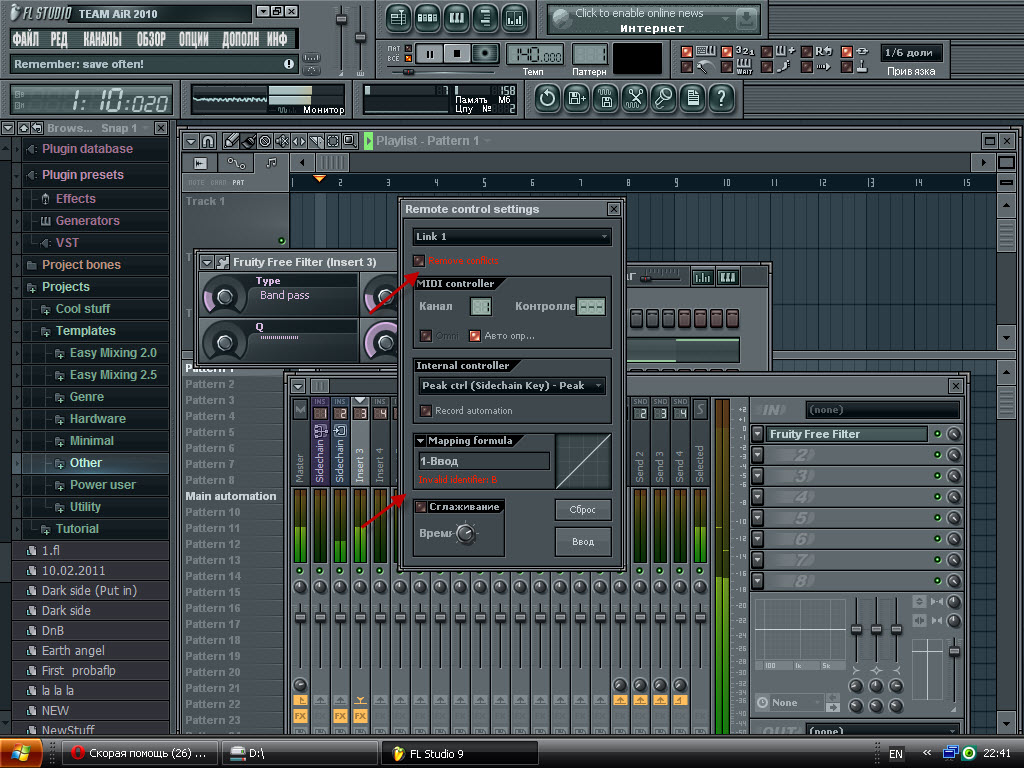Select the playlist mute tool

pos(282,140)
